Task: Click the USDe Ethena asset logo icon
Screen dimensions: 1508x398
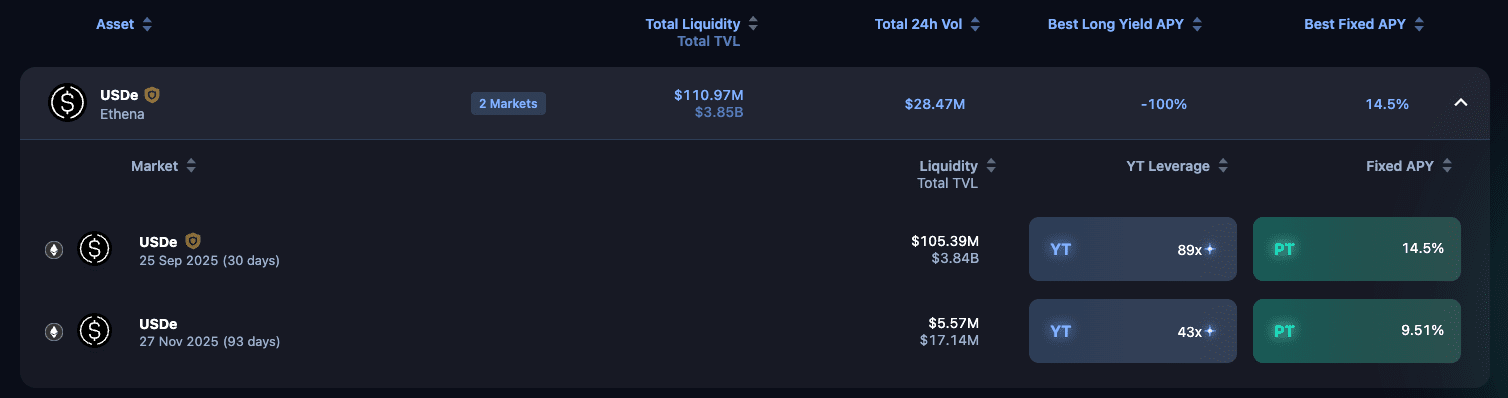Action: coord(68,103)
